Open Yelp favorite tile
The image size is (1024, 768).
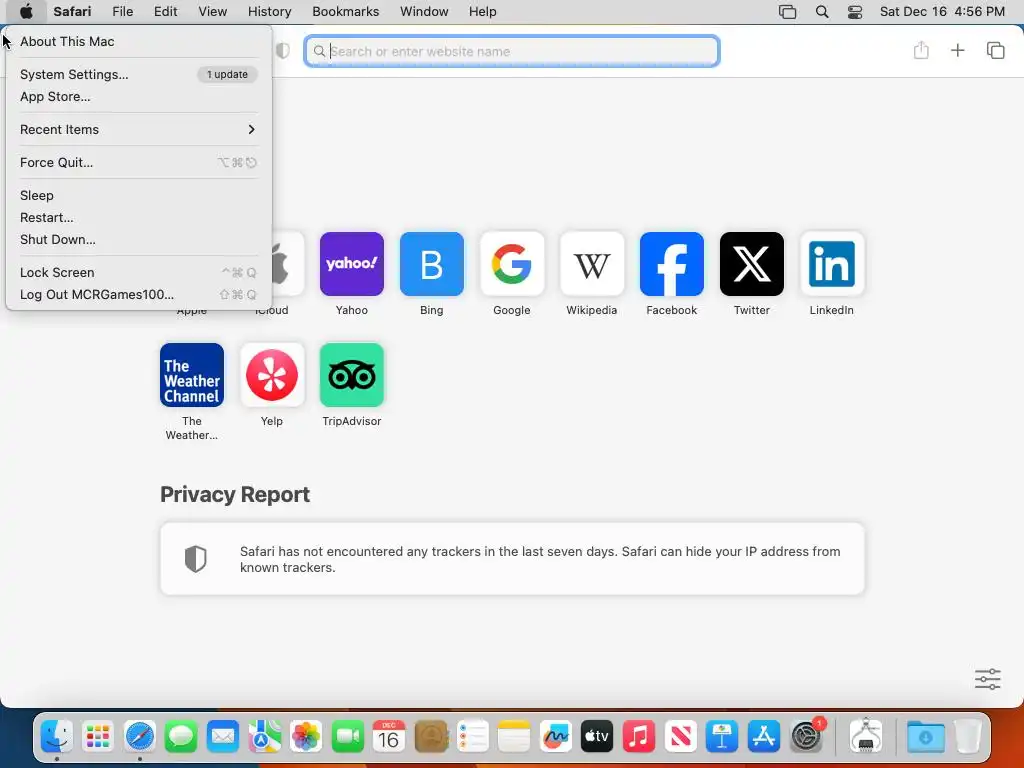pyautogui.click(x=272, y=375)
